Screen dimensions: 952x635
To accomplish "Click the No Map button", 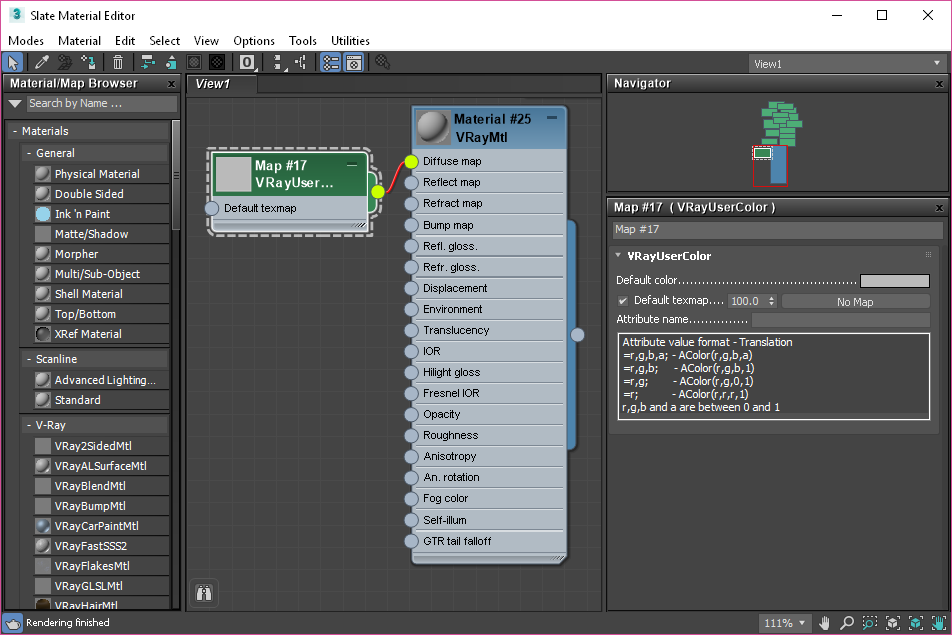I will [855, 301].
